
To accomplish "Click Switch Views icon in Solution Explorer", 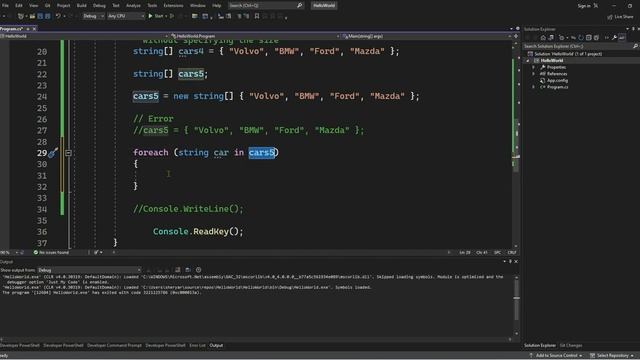I will 551,38.
